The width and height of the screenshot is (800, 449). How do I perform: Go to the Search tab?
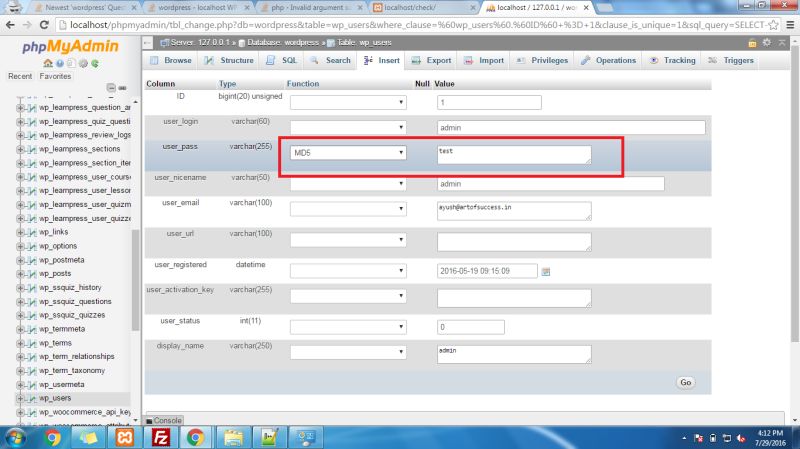tap(330, 60)
